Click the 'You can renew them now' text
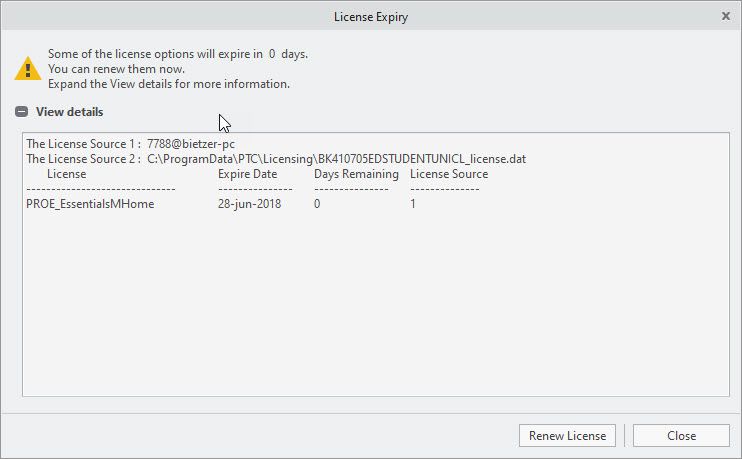 (116, 69)
